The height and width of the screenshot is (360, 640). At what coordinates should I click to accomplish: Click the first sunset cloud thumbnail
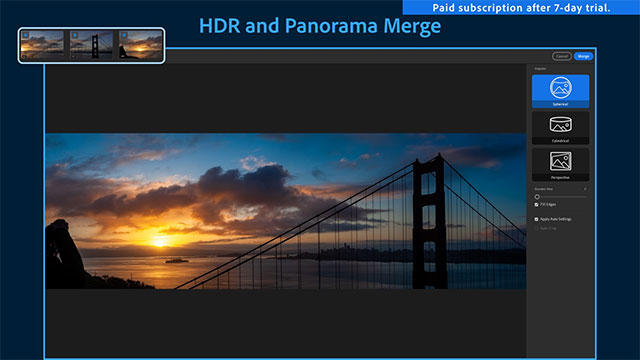42,45
